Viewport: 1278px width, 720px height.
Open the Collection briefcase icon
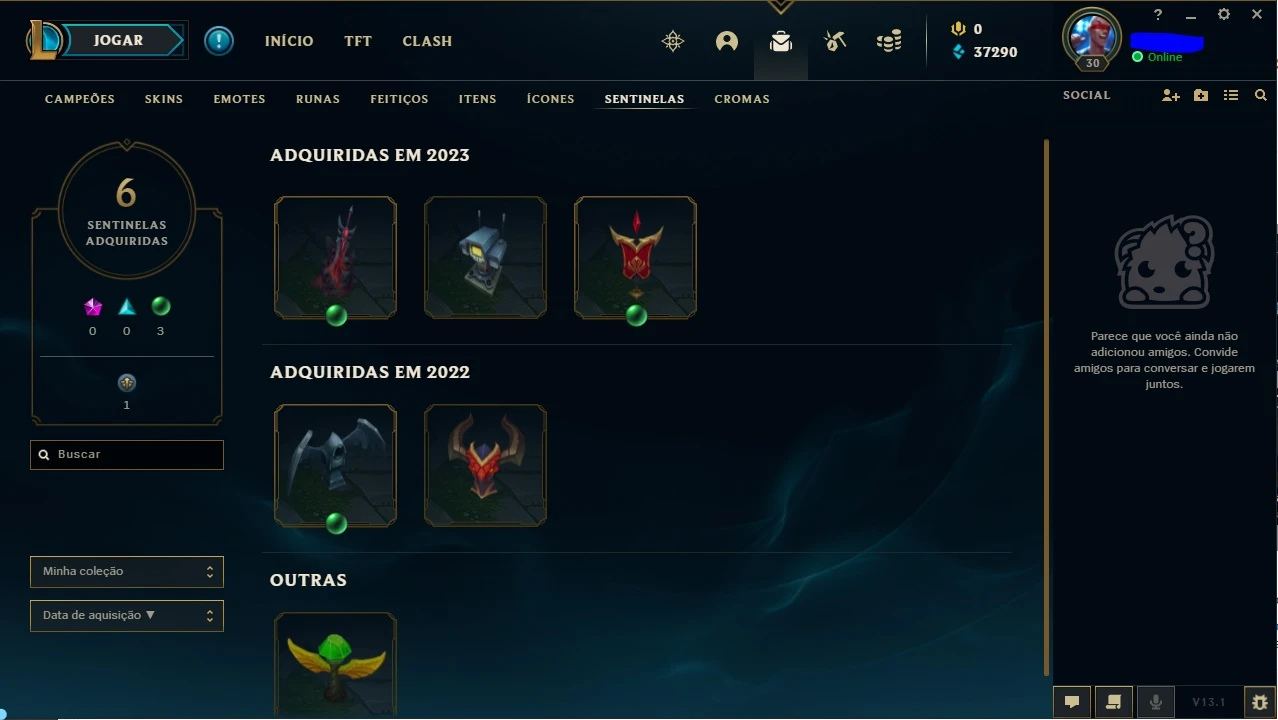pos(780,41)
